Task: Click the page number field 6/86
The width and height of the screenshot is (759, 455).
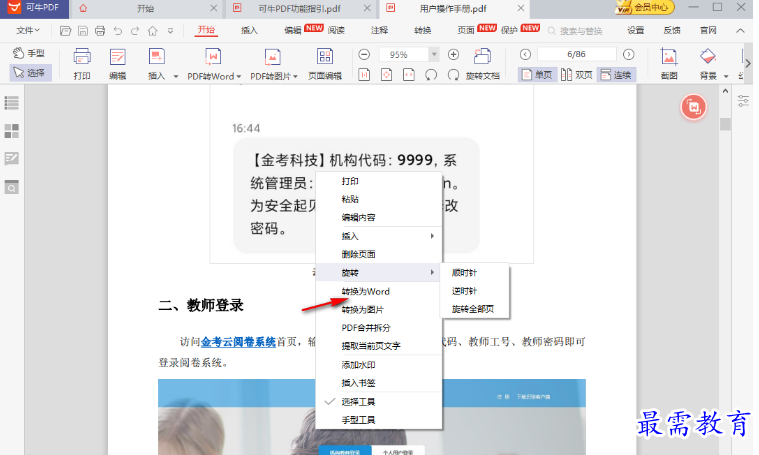Action: 577,54
